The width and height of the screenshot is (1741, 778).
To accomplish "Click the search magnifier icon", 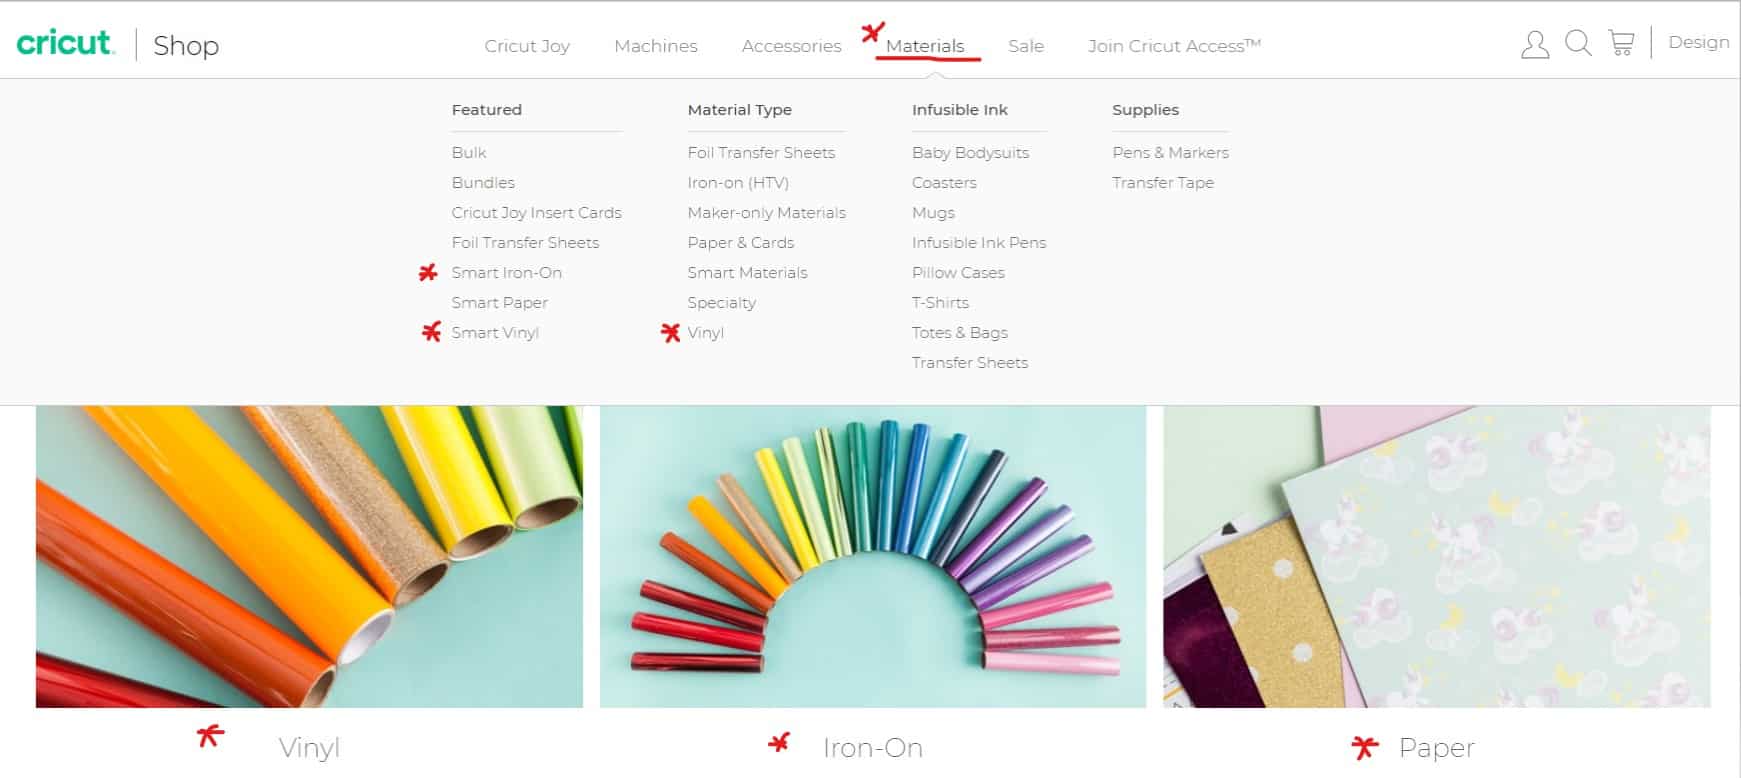I will tap(1578, 43).
